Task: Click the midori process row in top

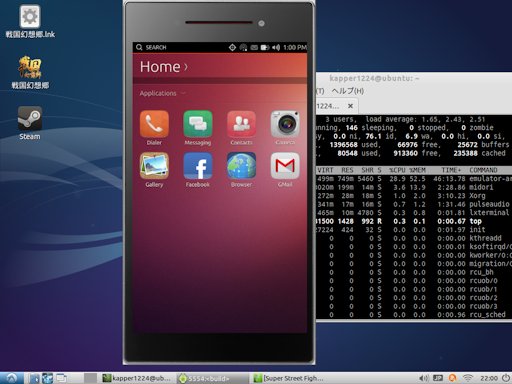Action: tap(414, 187)
